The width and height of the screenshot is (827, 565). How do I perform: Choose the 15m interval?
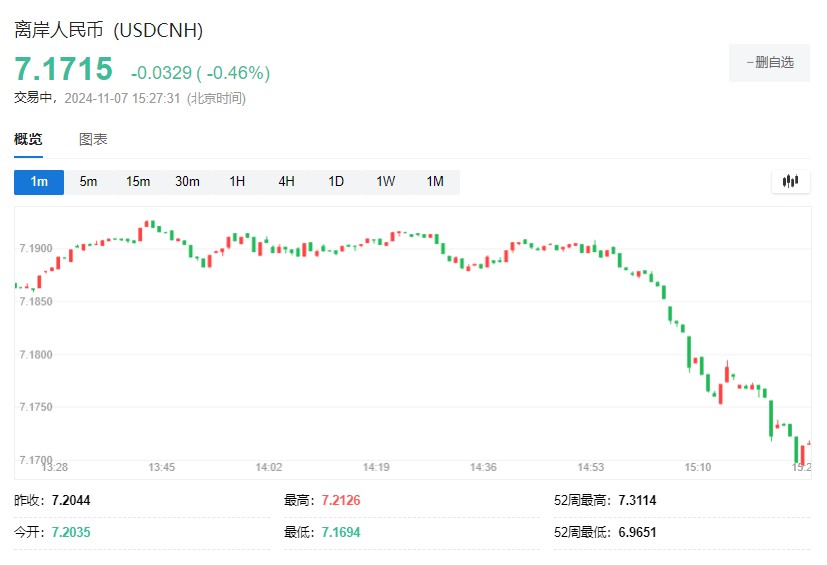[138, 182]
